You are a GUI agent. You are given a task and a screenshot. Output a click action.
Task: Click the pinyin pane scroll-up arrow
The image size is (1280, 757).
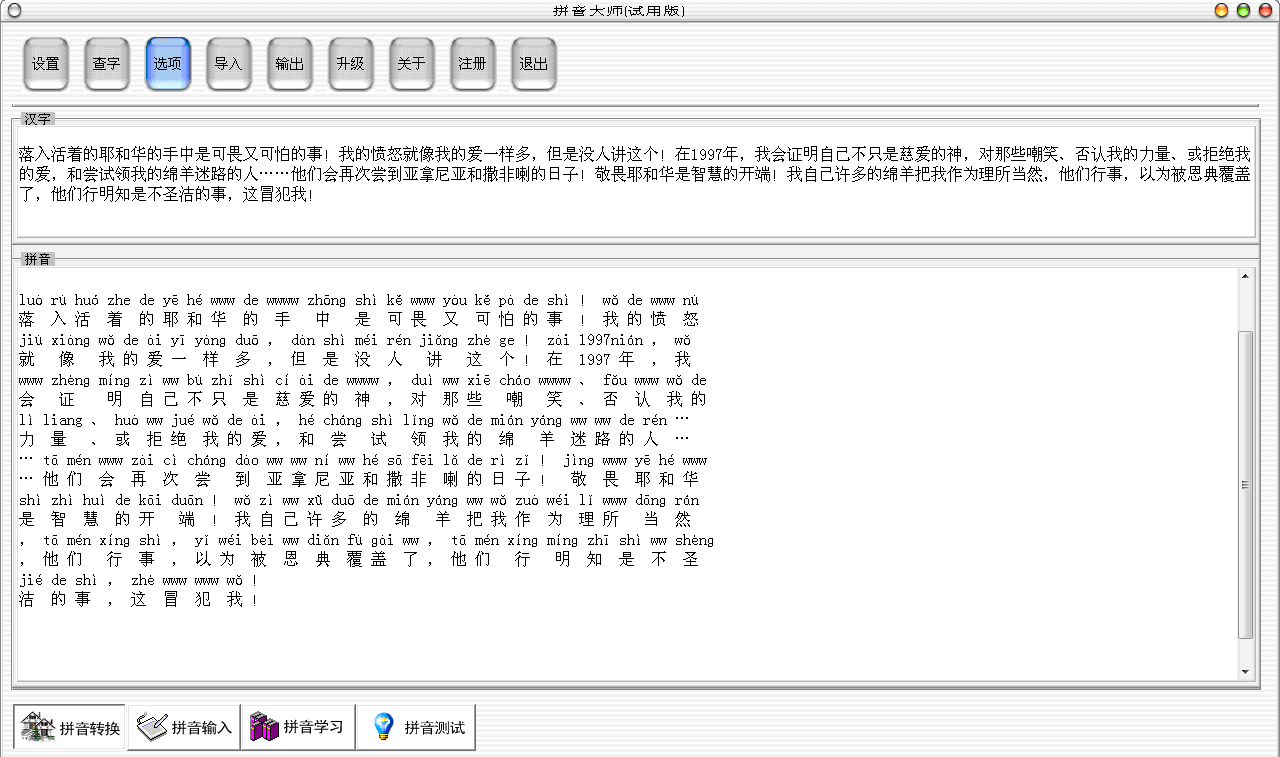tap(1245, 276)
